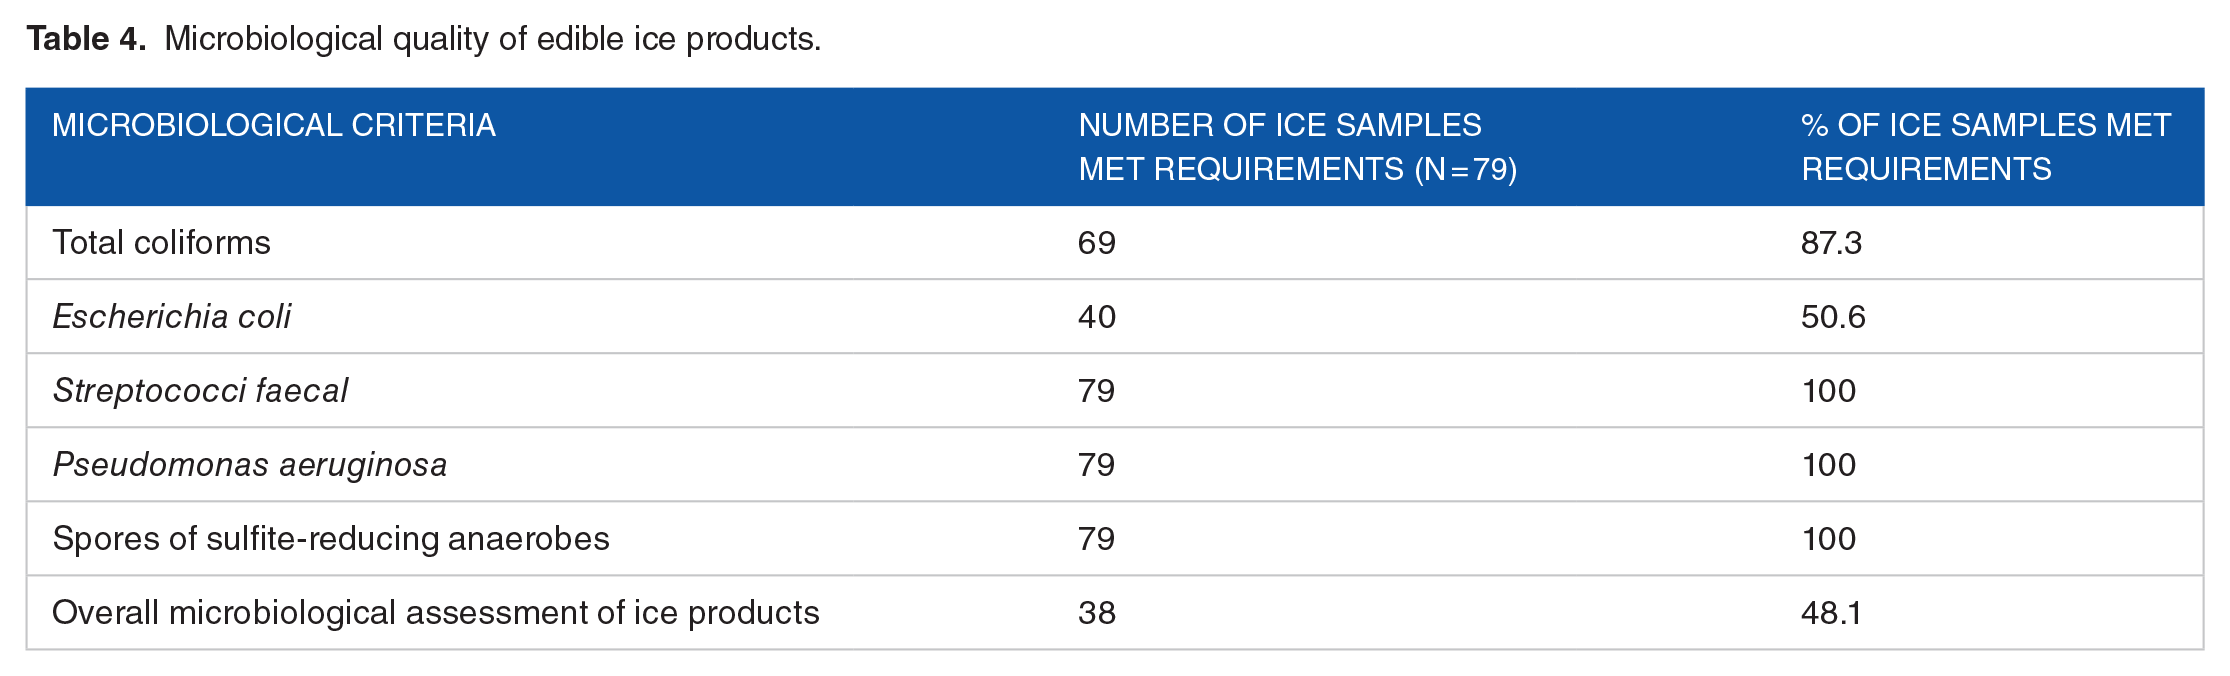2230x676 pixels.
Task: Select the value 40 for Escherichia coli
Action: click(1097, 317)
